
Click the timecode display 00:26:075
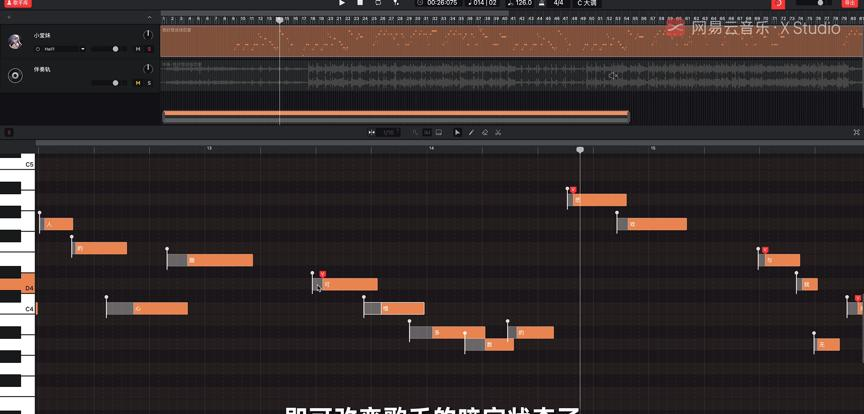(441, 3)
